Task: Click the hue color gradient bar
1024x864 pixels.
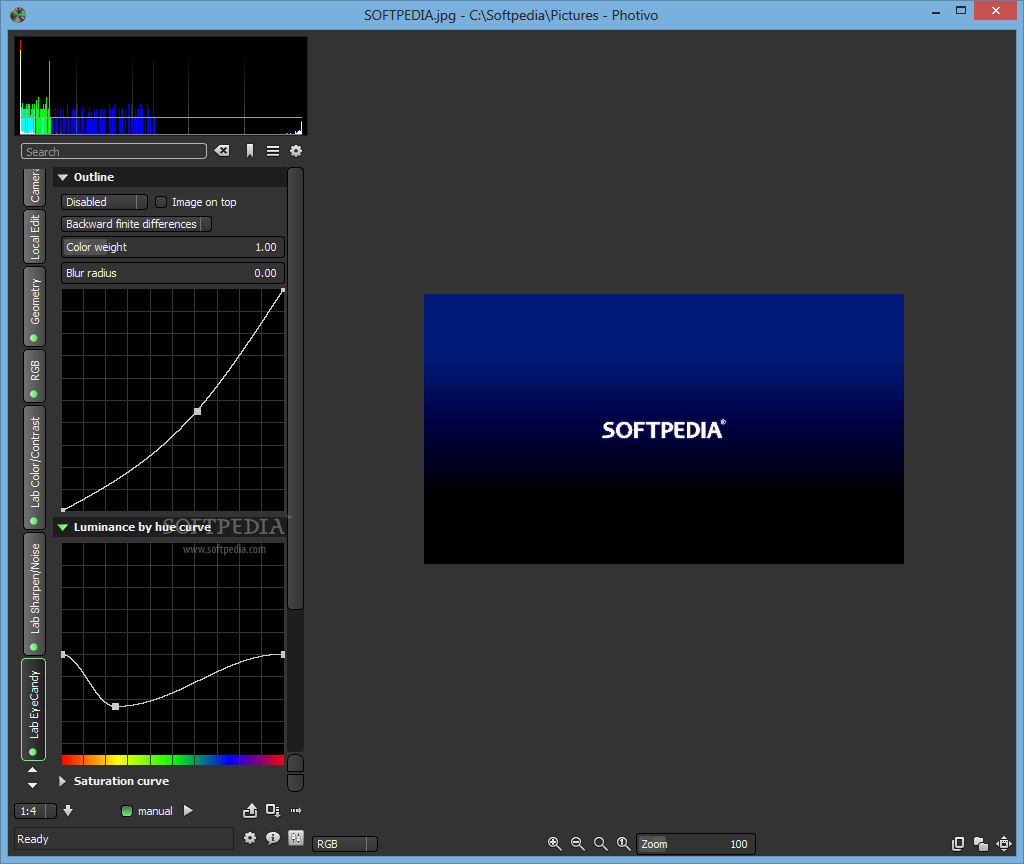Action: coord(173,760)
